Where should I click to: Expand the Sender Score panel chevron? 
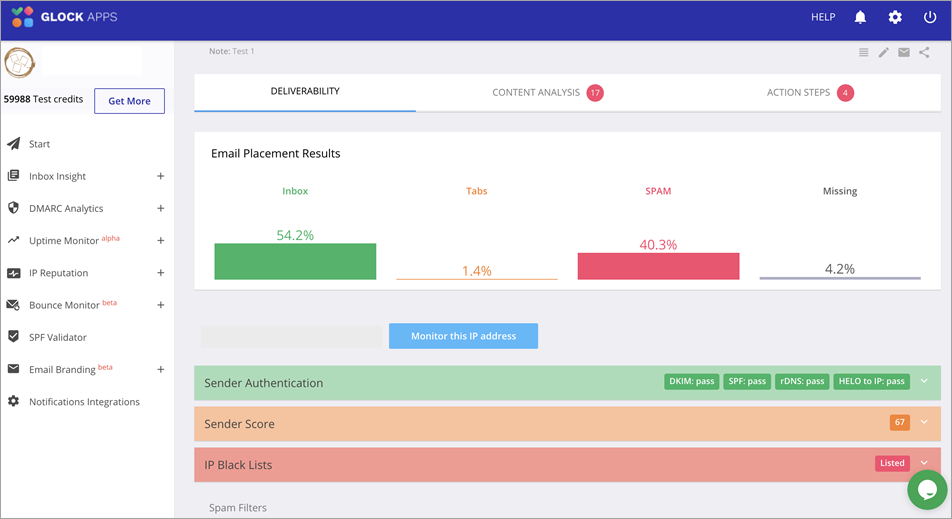pyautogui.click(x=924, y=423)
